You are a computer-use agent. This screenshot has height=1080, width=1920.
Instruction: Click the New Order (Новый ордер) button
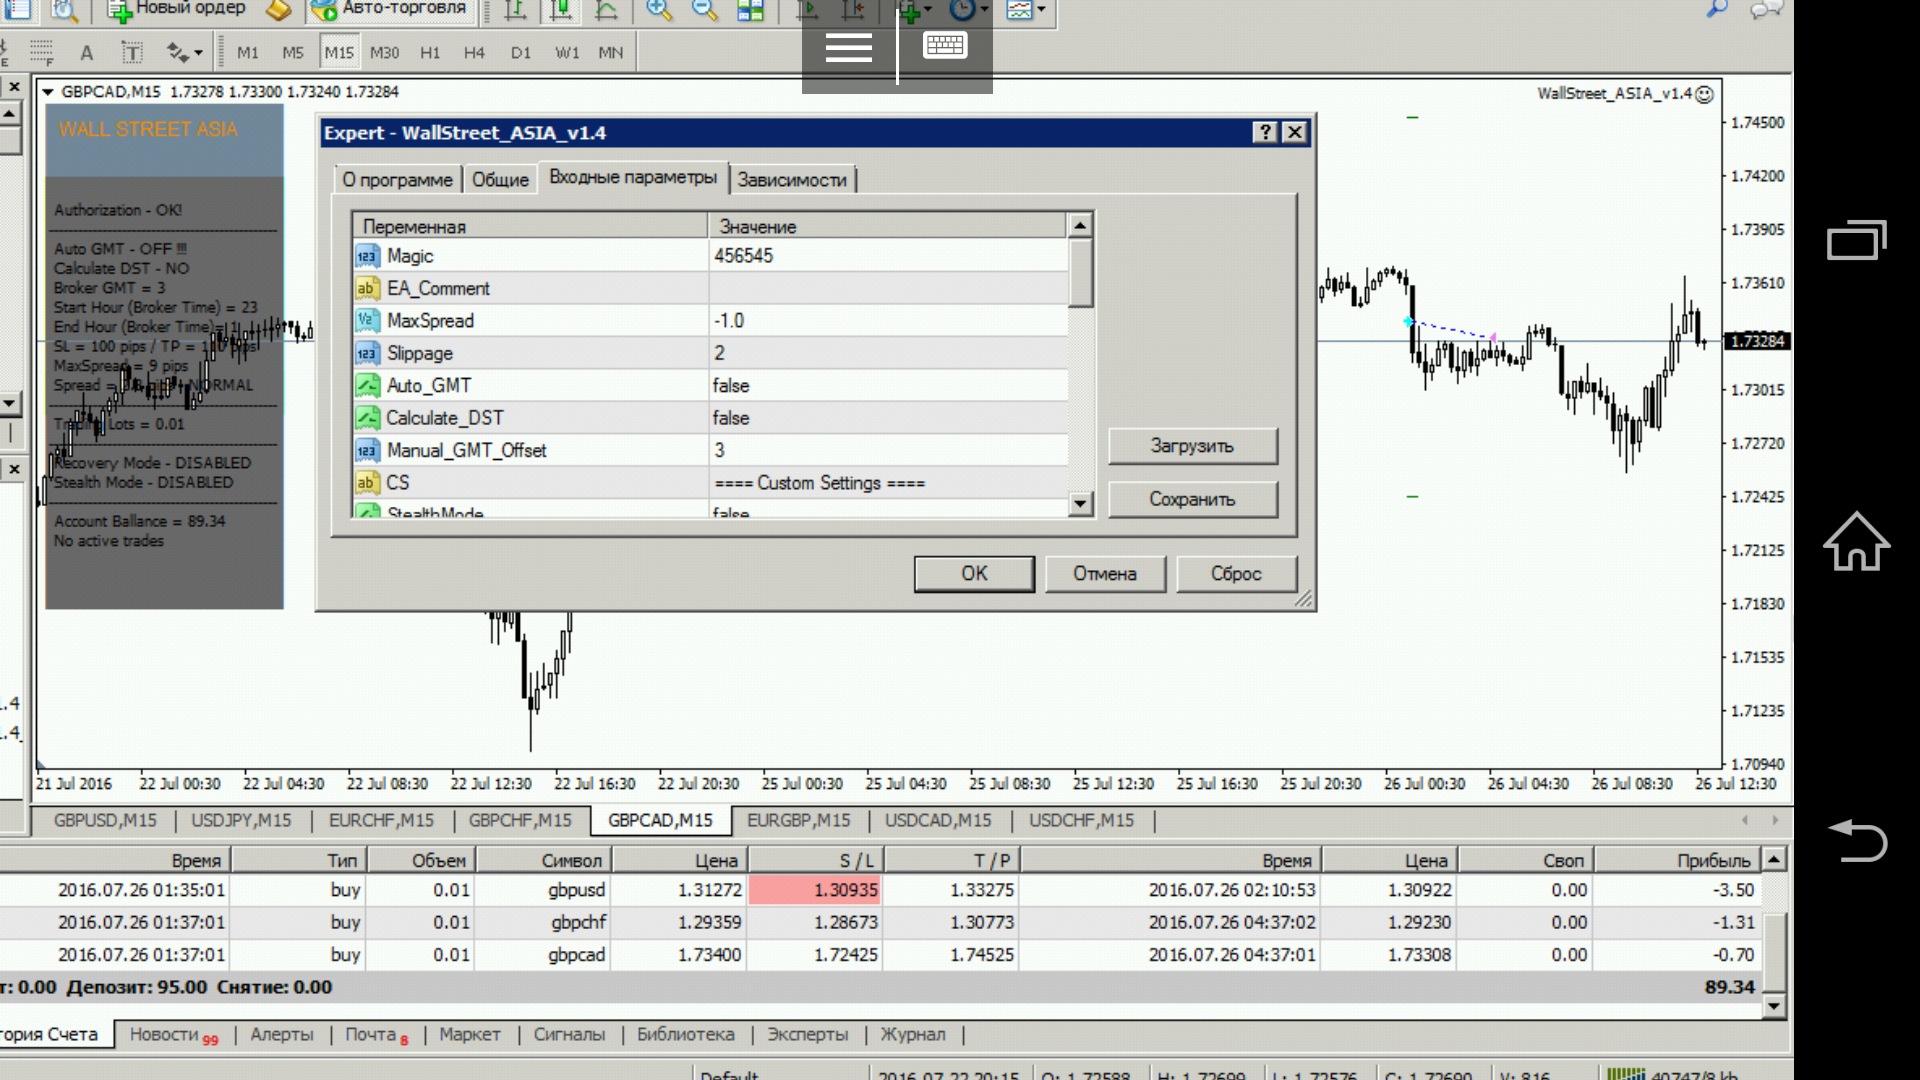tap(178, 10)
